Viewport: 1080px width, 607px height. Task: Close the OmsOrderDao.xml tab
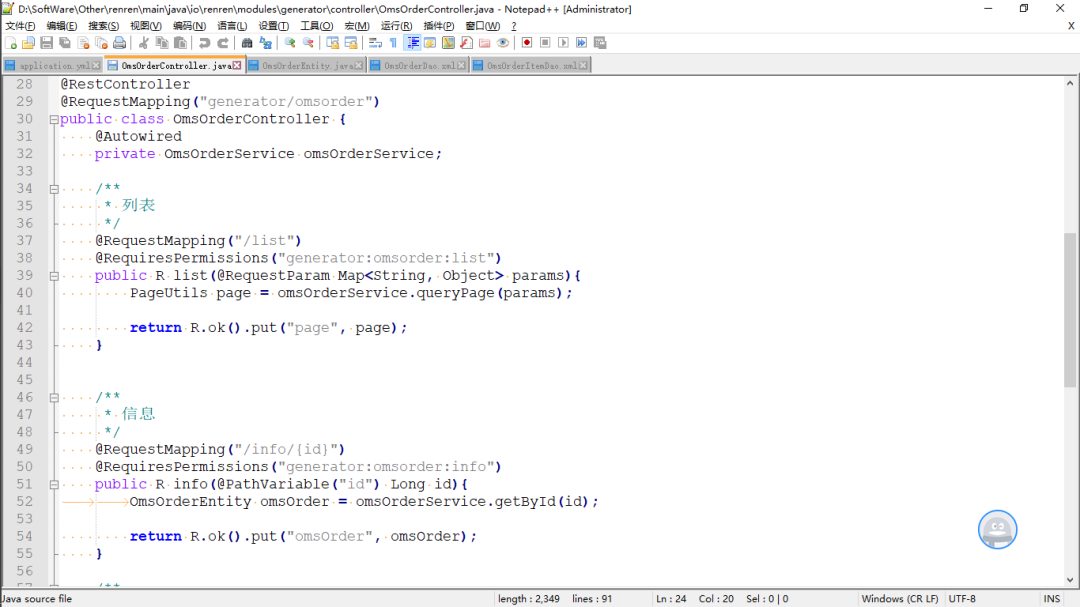pyautogui.click(x=462, y=66)
